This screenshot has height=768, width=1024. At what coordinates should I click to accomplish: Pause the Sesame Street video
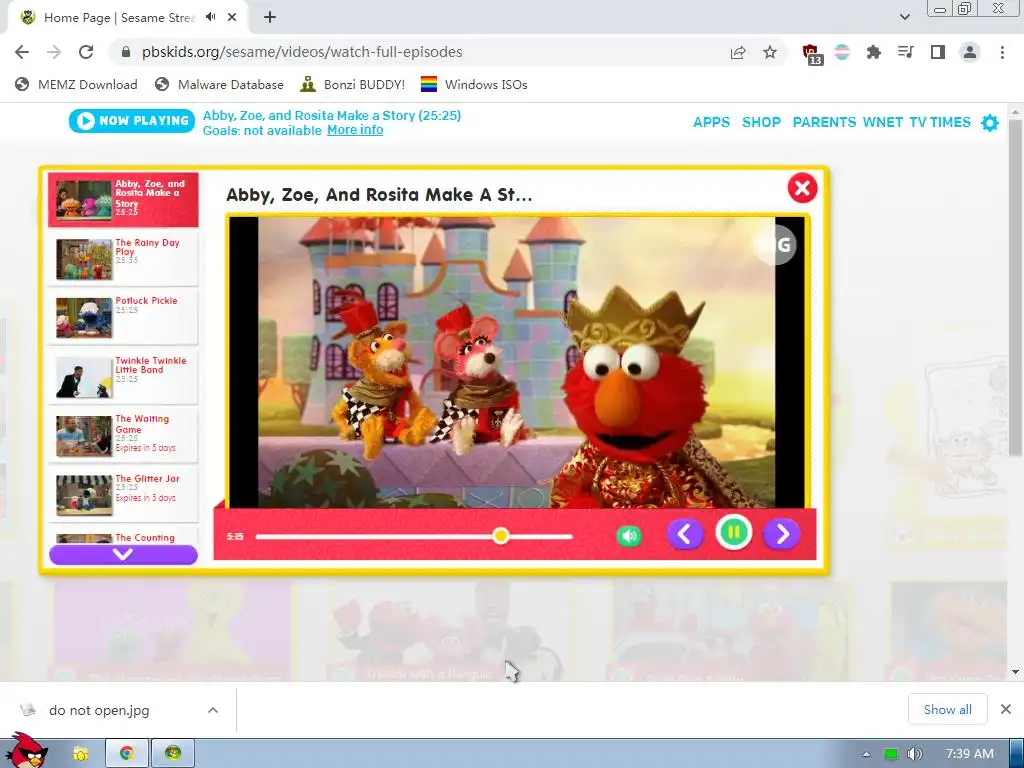click(x=733, y=533)
